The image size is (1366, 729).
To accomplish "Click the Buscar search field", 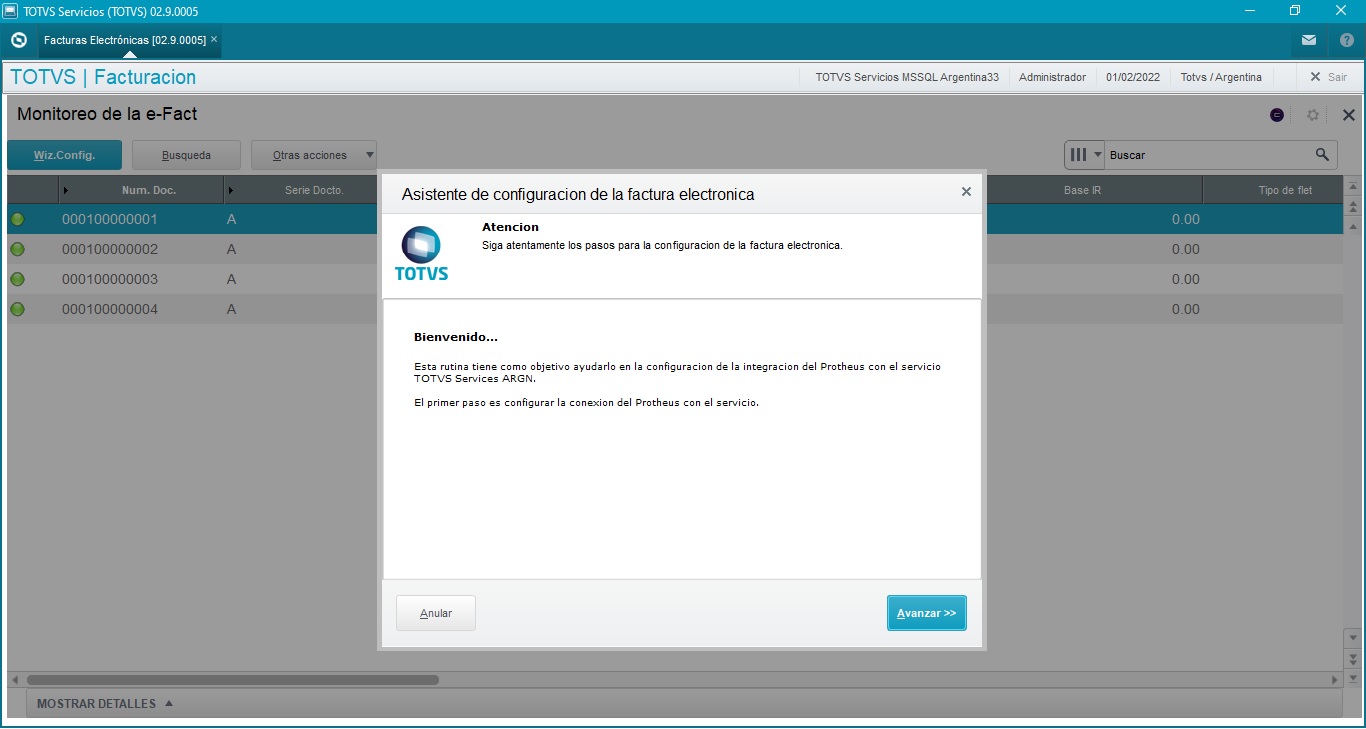I will (1208, 155).
